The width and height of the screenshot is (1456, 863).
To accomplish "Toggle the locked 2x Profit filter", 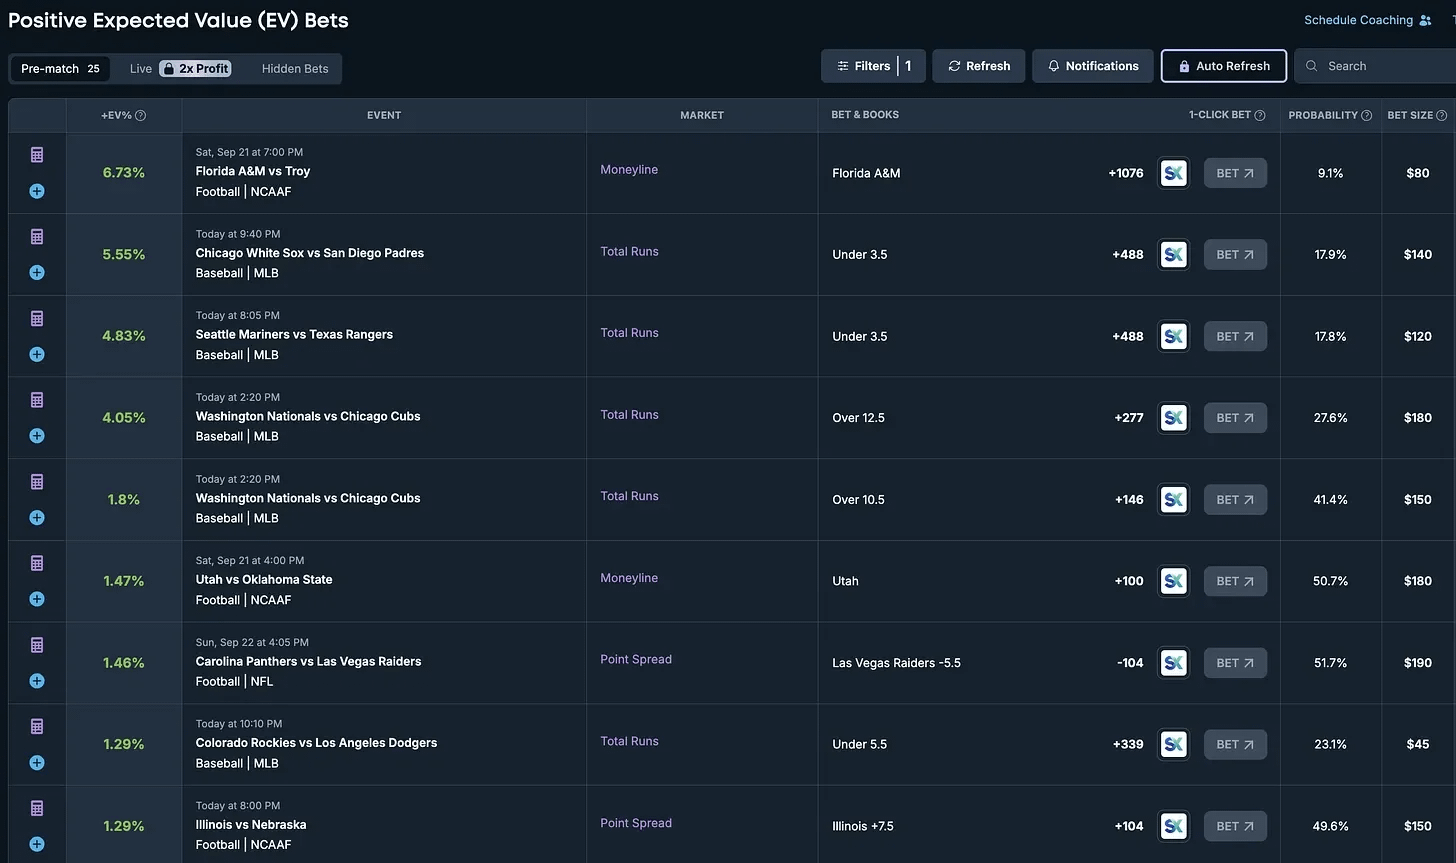I will (195, 68).
